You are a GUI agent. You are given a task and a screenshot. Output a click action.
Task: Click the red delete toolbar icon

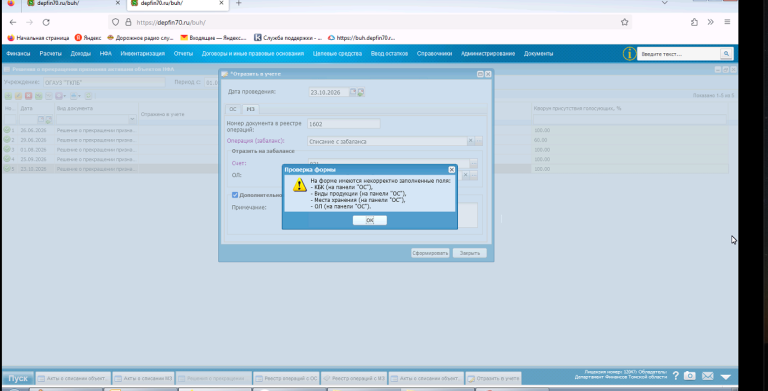click(28, 96)
